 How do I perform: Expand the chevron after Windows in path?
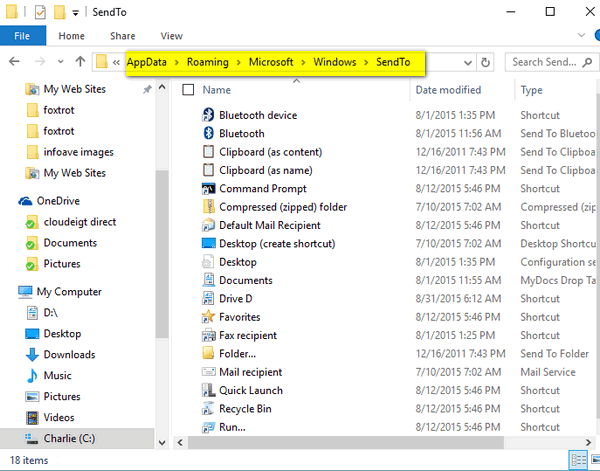[366, 62]
